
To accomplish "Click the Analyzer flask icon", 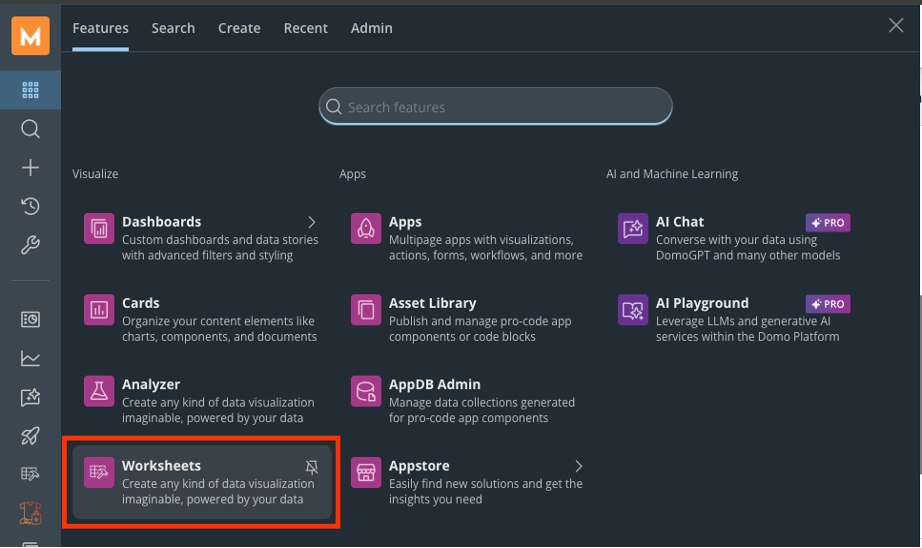I will 99,391.
